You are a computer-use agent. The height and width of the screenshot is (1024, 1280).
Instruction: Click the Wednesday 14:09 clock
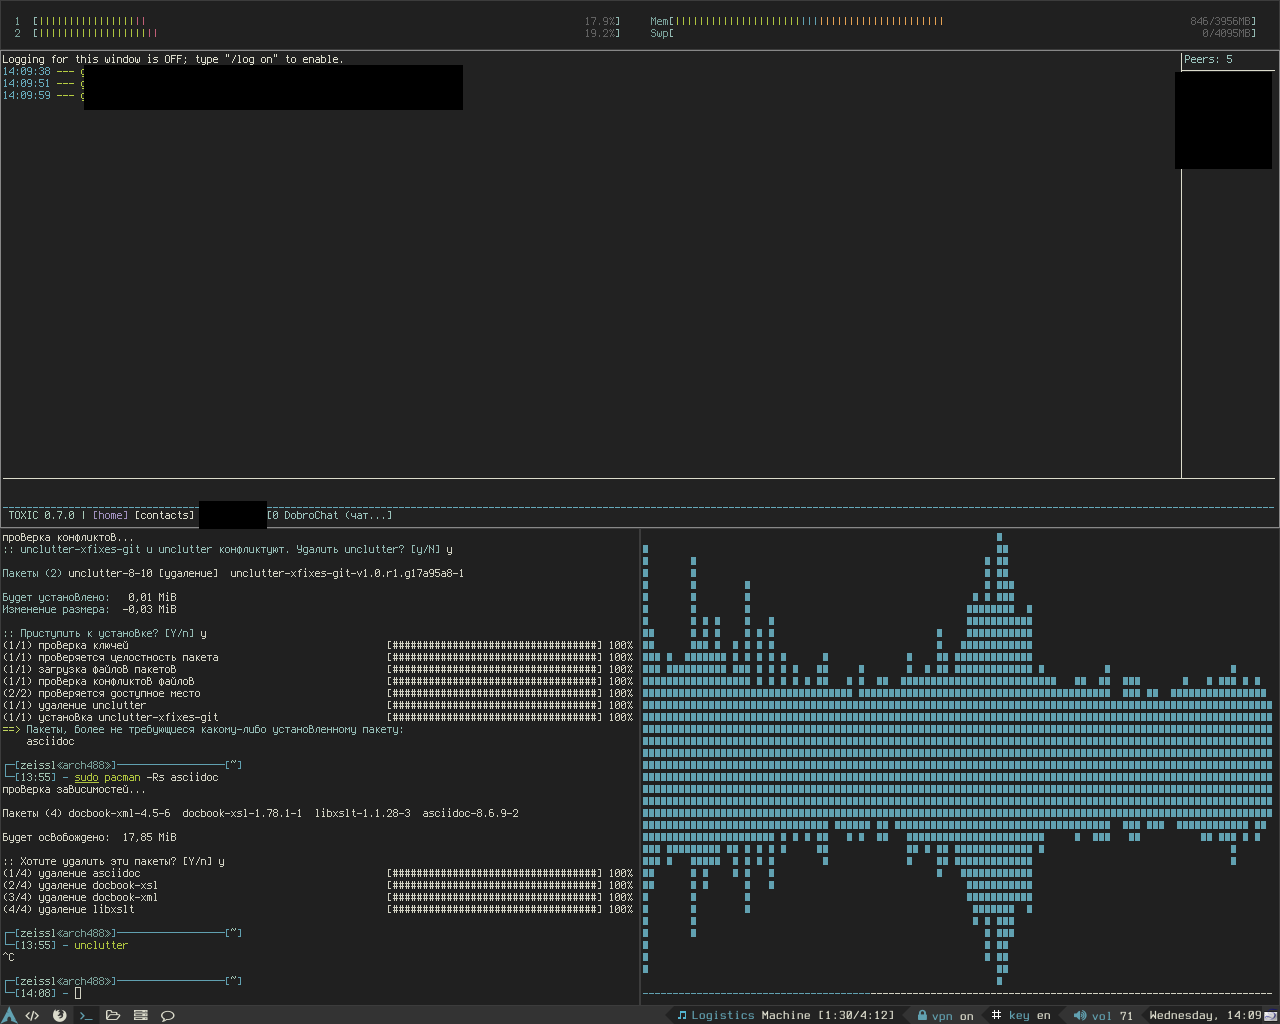(x=1205, y=1015)
